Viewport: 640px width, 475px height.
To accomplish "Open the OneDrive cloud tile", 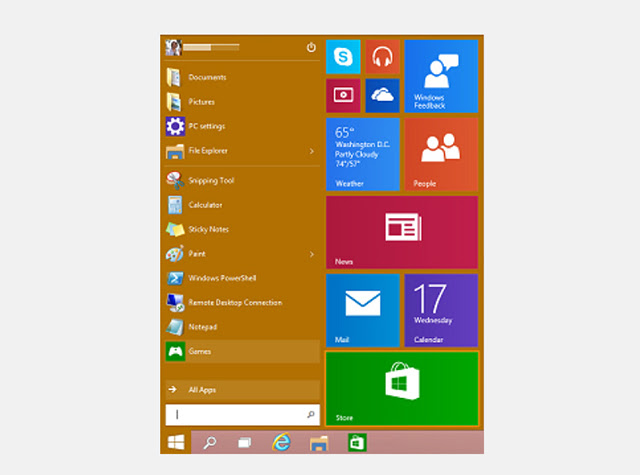I will (382, 95).
